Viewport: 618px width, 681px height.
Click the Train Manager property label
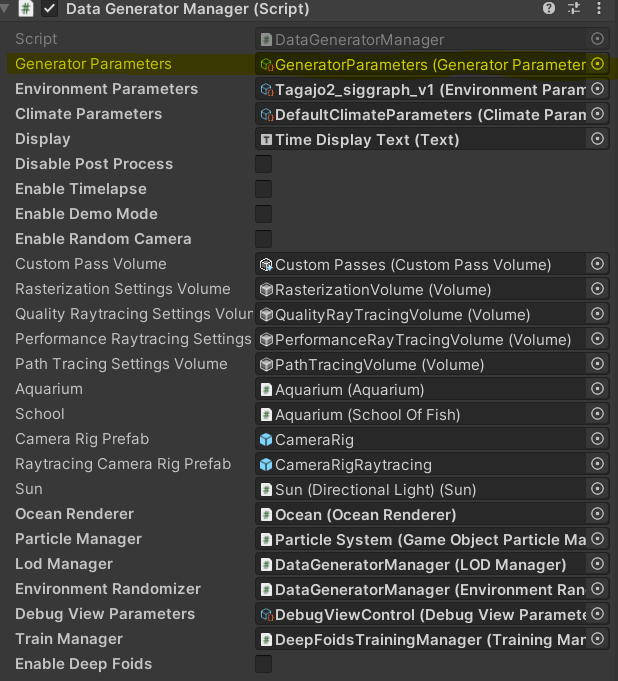[69, 639]
